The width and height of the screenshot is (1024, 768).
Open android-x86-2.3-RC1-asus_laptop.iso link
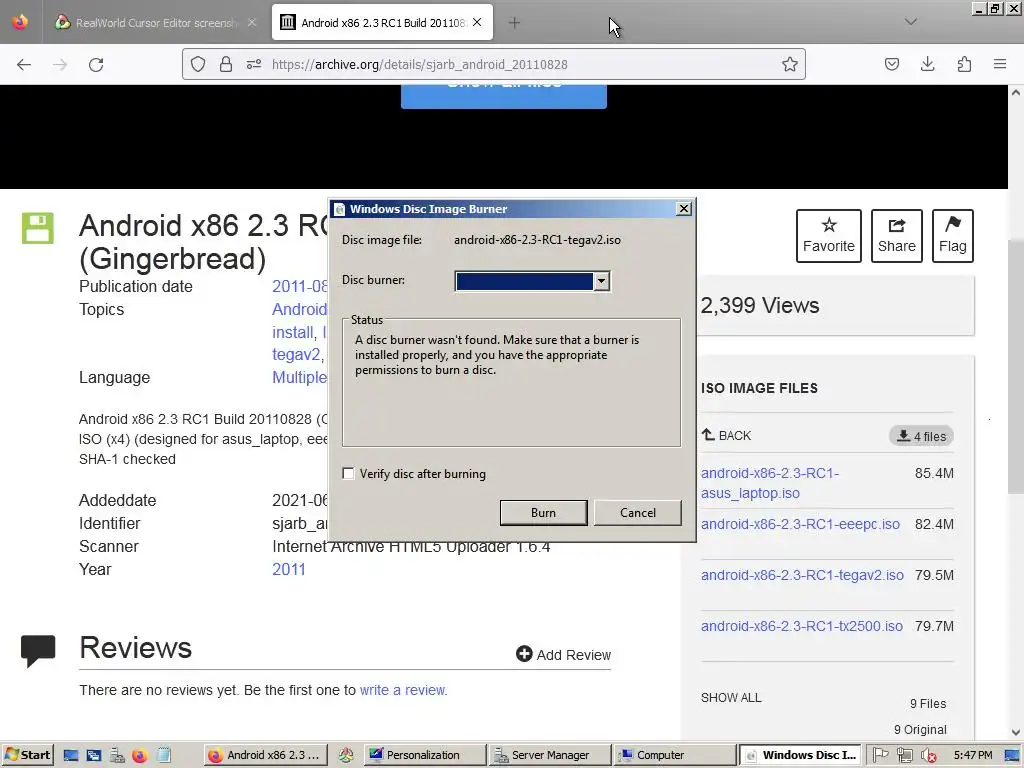coord(769,483)
